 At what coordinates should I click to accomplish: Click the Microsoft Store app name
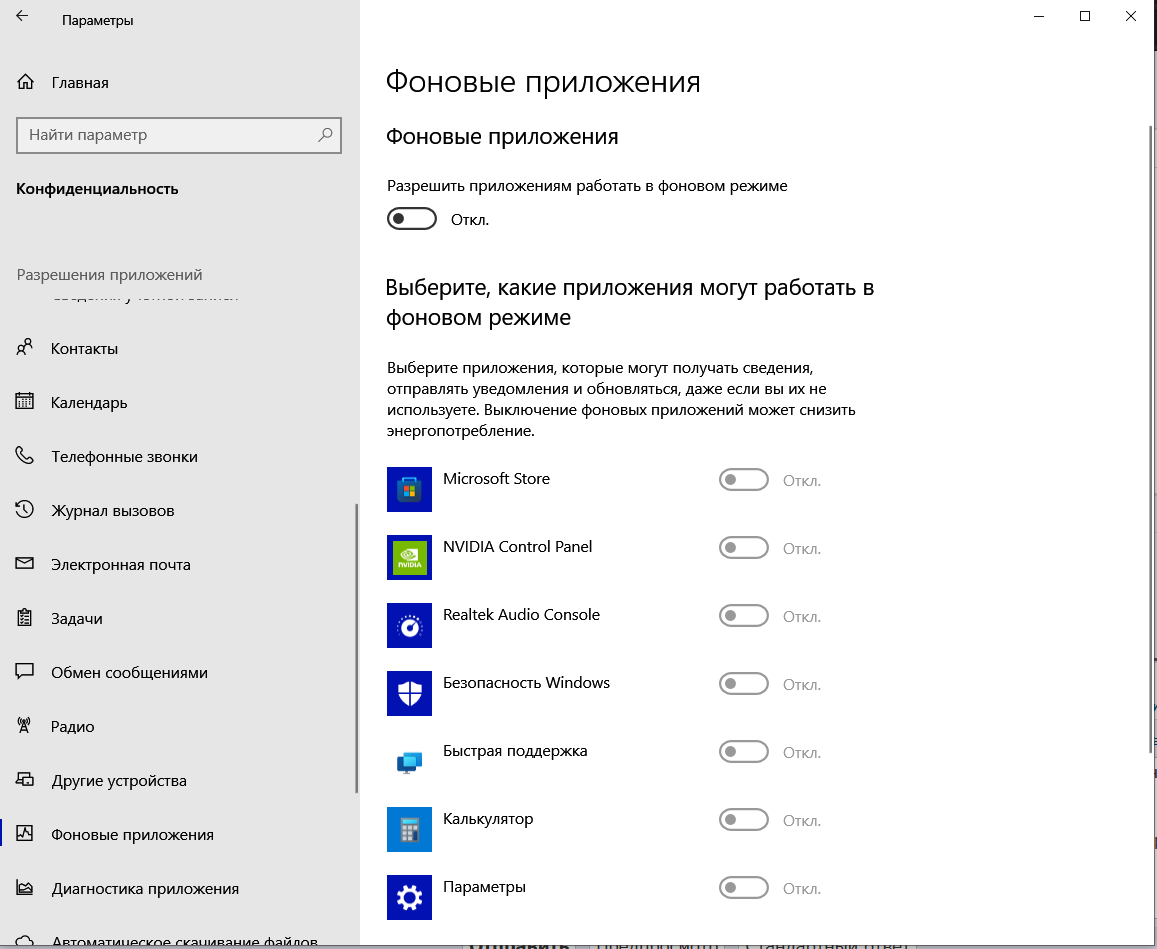coord(497,478)
